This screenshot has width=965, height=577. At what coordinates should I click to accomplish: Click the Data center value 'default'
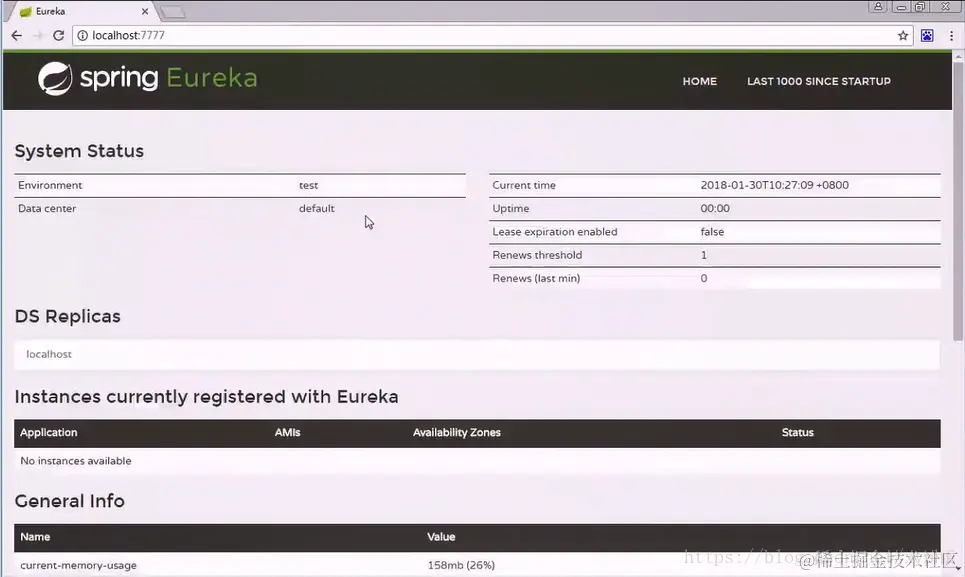pyautogui.click(x=316, y=209)
